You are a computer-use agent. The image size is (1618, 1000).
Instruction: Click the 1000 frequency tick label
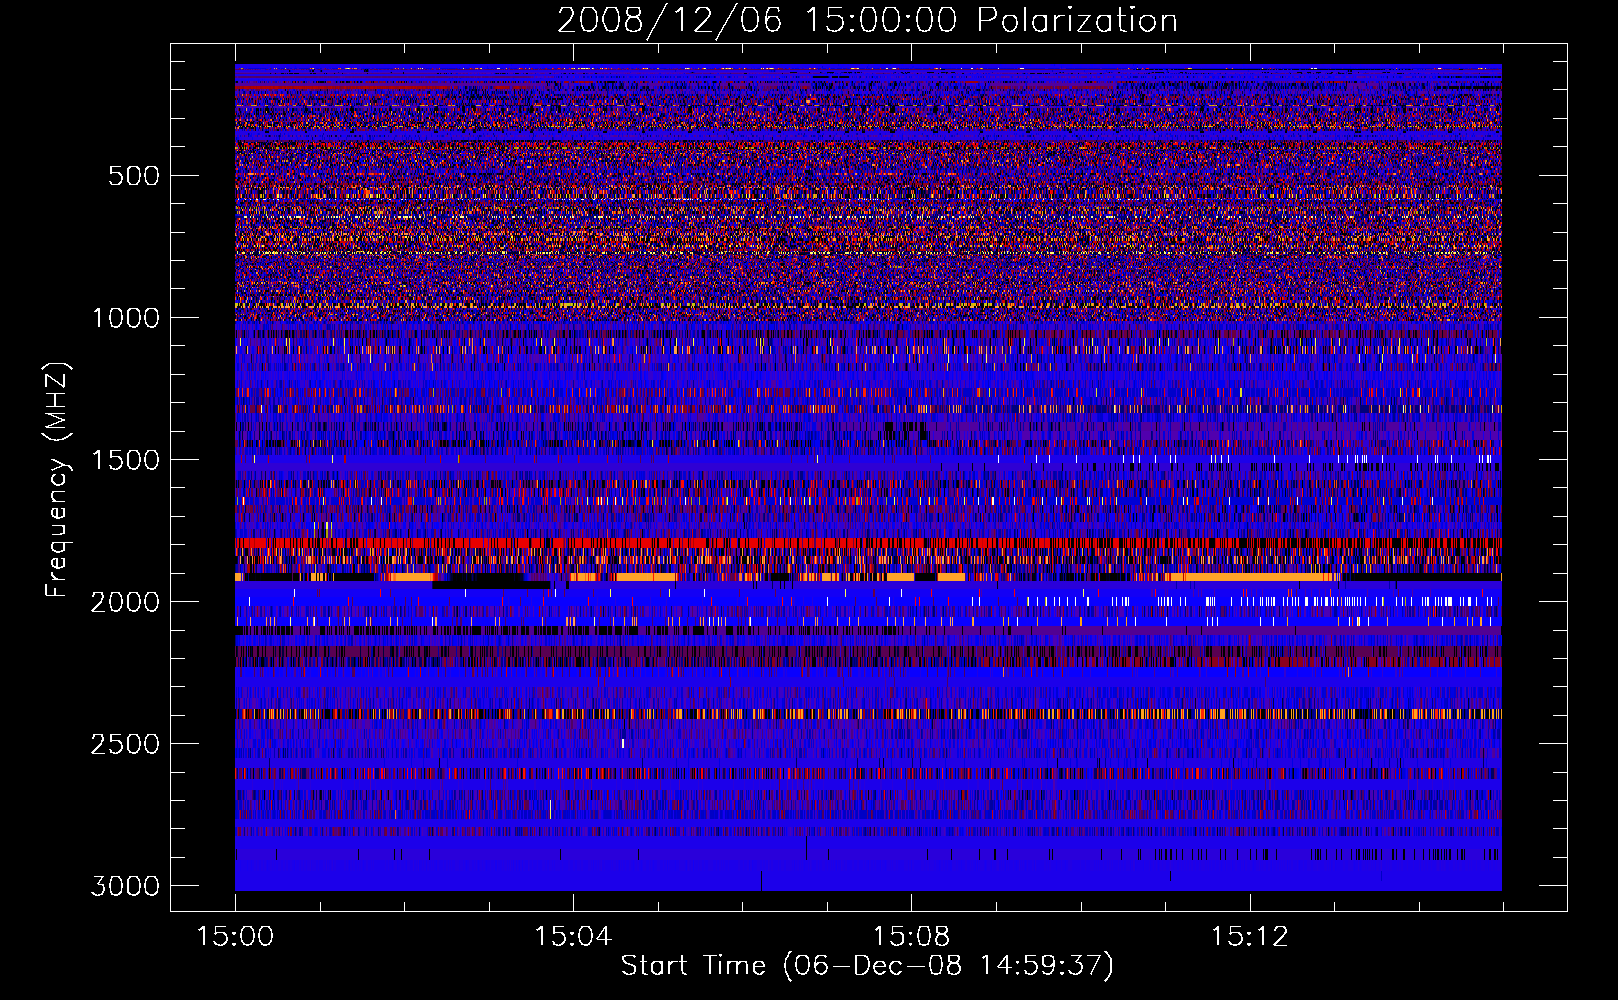126,318
